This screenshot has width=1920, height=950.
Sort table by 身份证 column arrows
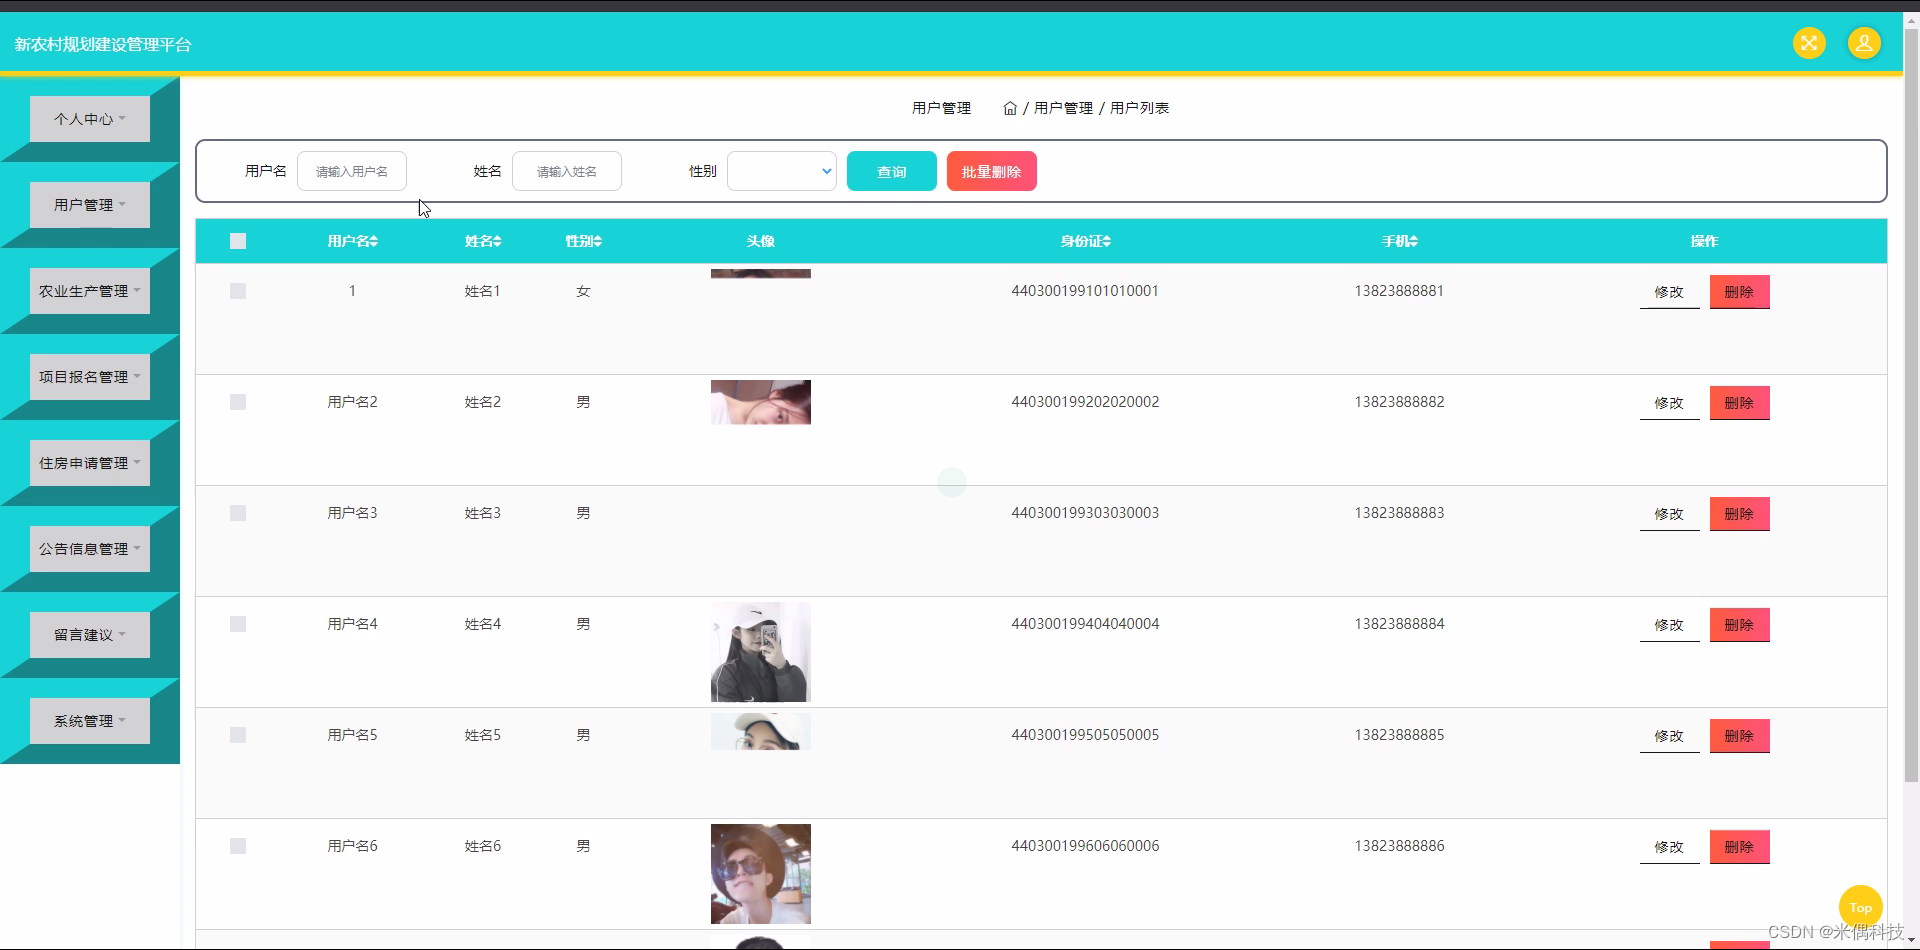tap(1107, 241)
